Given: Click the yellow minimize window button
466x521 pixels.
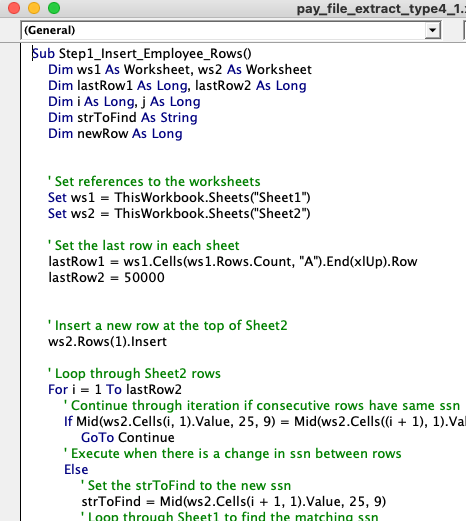Looking at the screenshot, I should click(34, 8).
